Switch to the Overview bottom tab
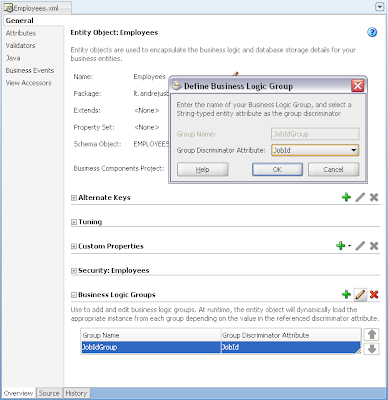The height and width of the screenshot is (400, 388). (18, 393)
